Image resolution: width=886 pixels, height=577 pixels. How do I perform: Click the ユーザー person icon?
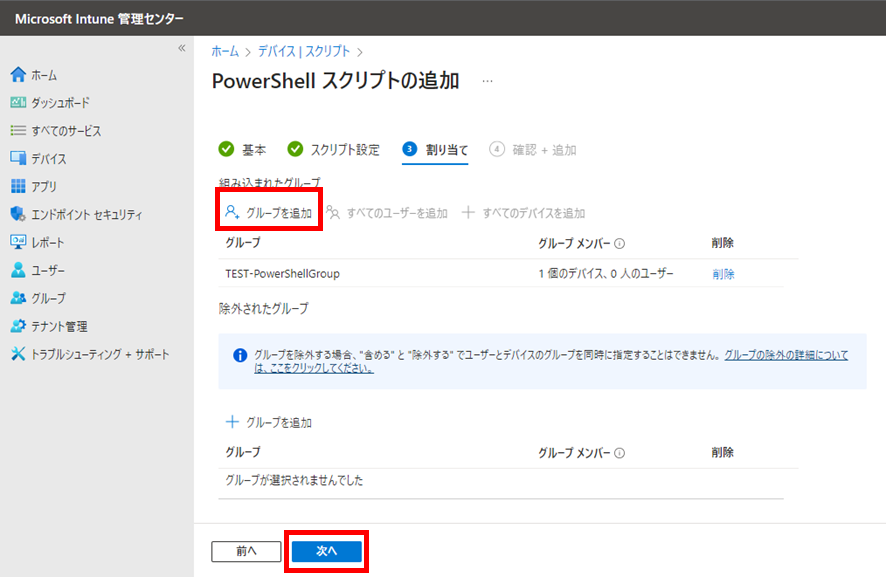tap(18, 270)
